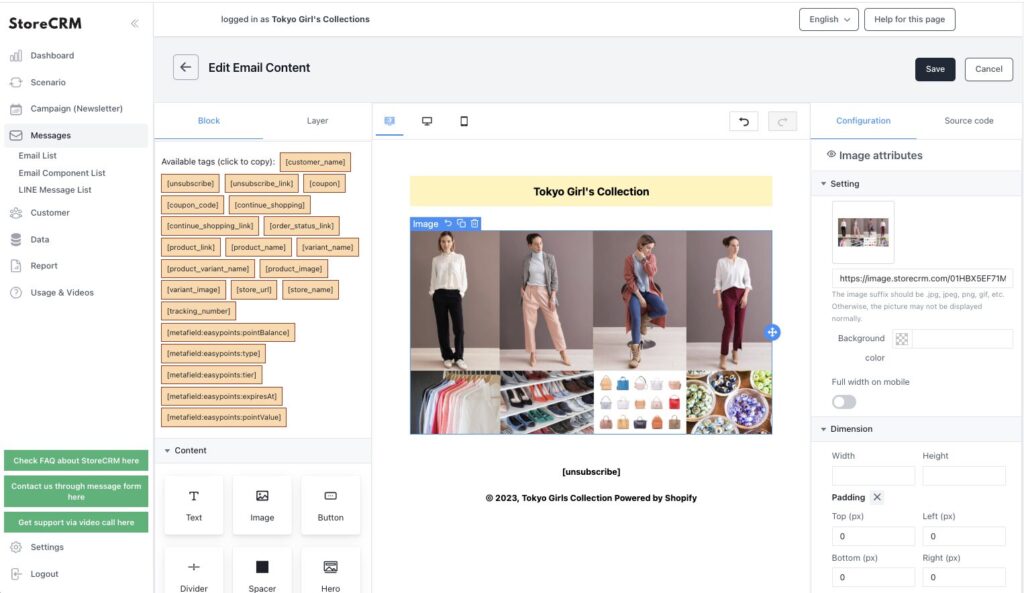Image resolution: width=1024 pixels, height=593 pixels.
Task: Click Help for this page
Action: click(909, 20)
